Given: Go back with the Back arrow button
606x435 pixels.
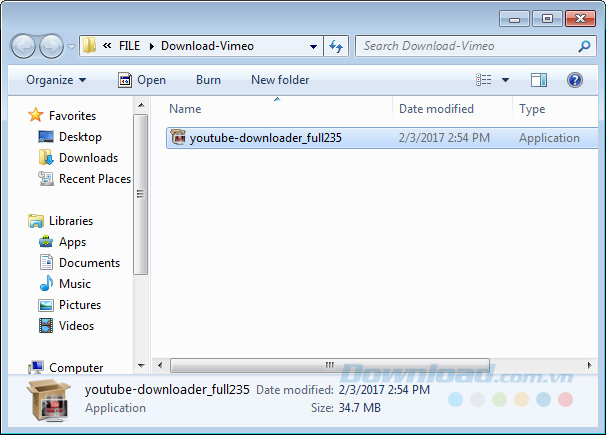Looking at the screenshot, I should [23, 46].
